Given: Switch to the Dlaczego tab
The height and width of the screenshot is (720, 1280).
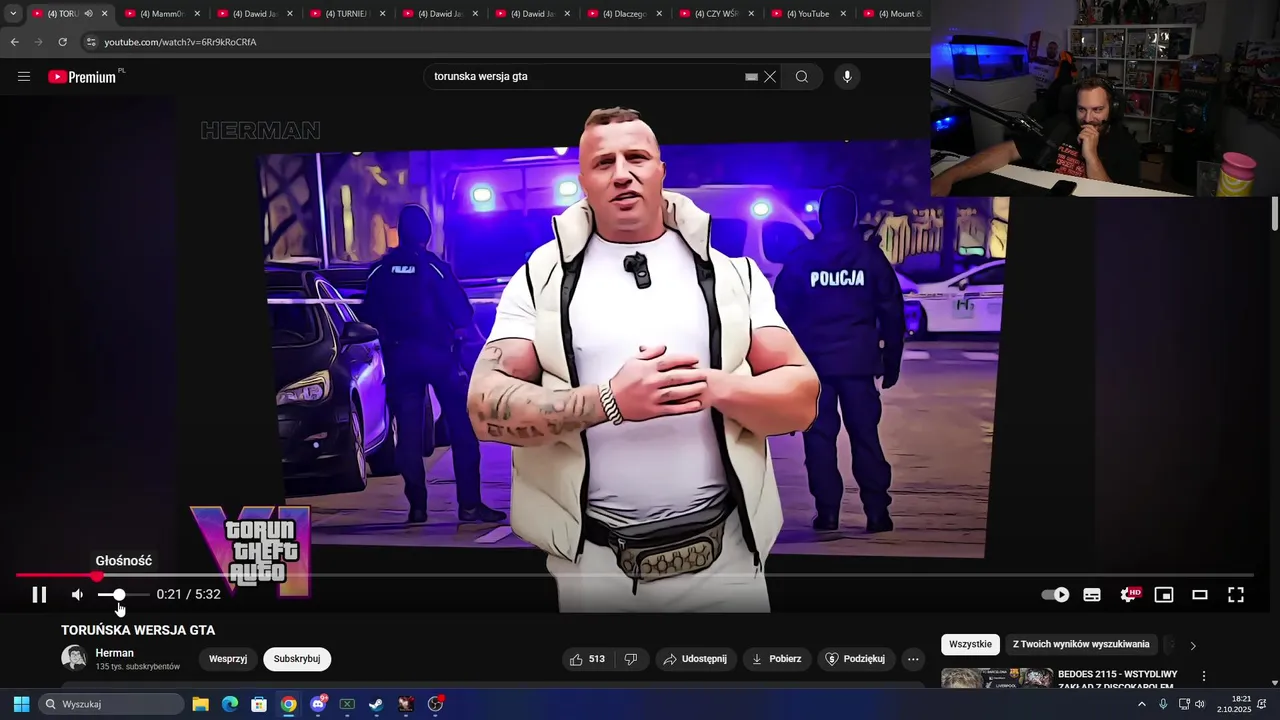Looking at the screenshot, I should tap(622, 14).
